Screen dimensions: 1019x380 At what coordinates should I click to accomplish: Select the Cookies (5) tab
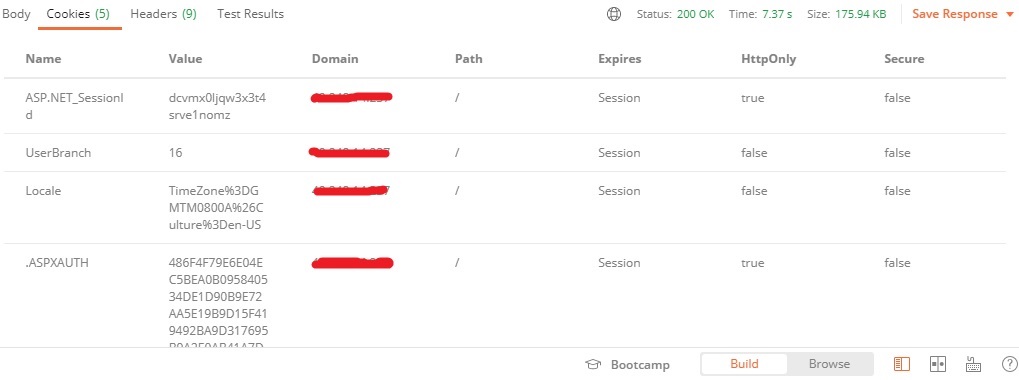tap(78, 14)
